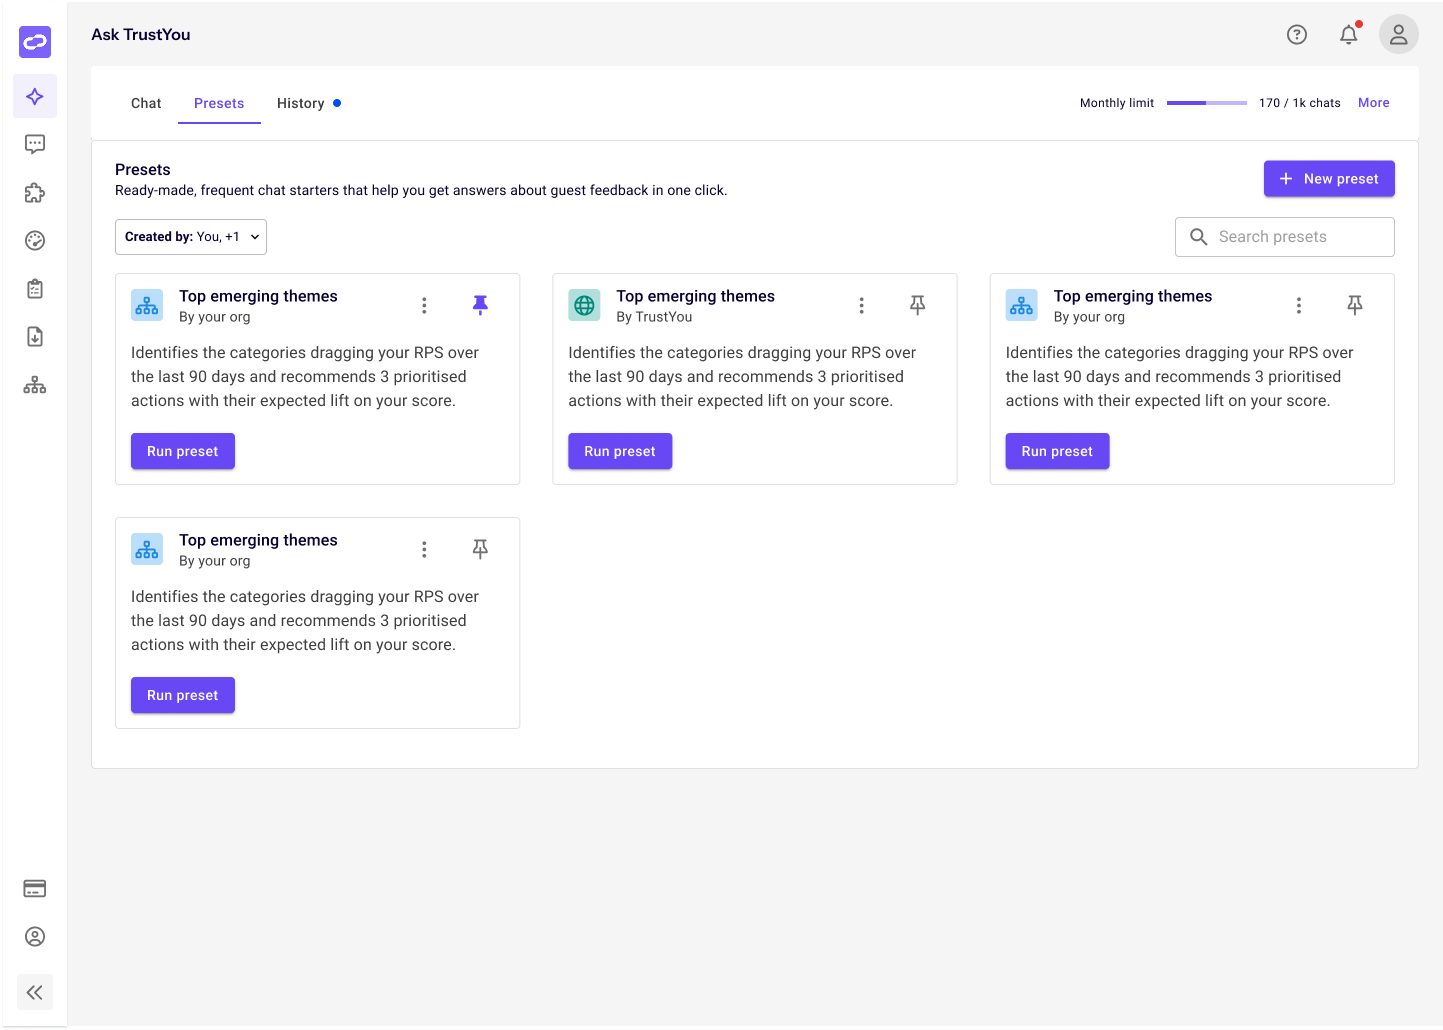Open the help question mark icon

[1296, 35]
